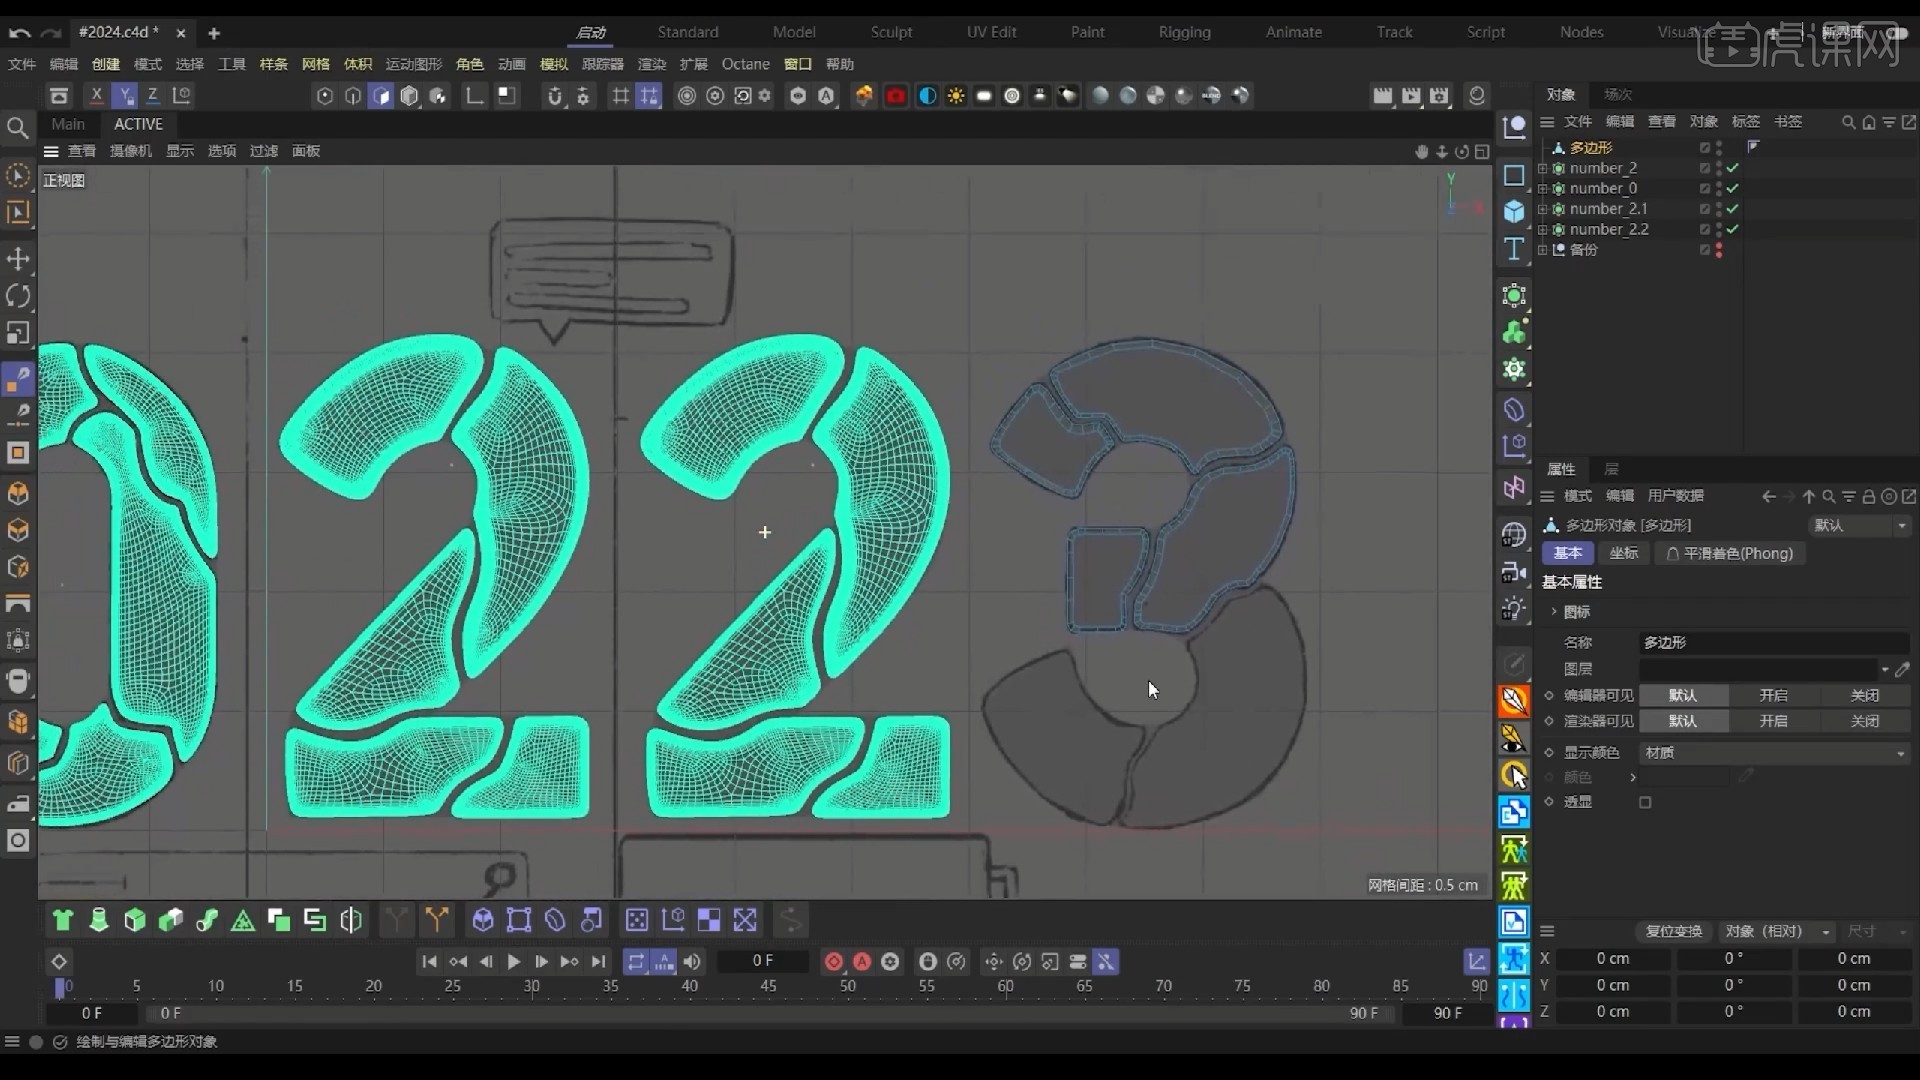Toggle the number_0 green enable checkmark
The height and width of the screenshot is (1080, 1920).
coord(1732,189)
